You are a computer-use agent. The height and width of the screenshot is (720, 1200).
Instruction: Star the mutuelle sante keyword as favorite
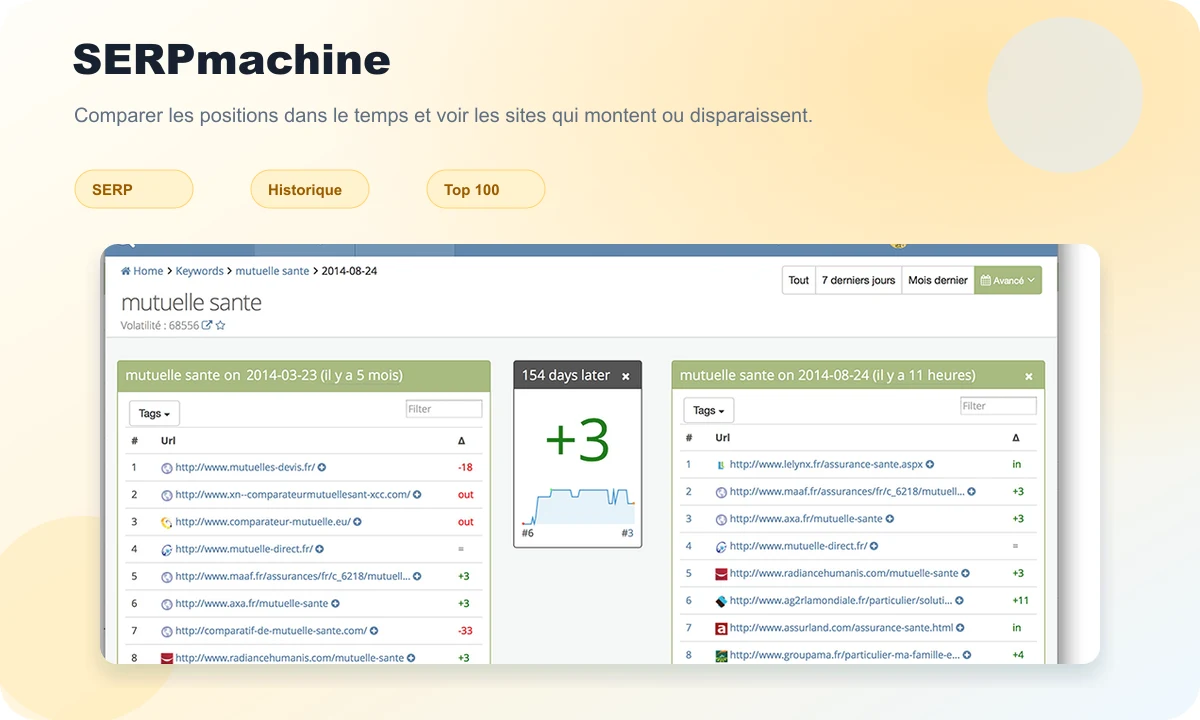pyautogui.click(x=220, y=325)
